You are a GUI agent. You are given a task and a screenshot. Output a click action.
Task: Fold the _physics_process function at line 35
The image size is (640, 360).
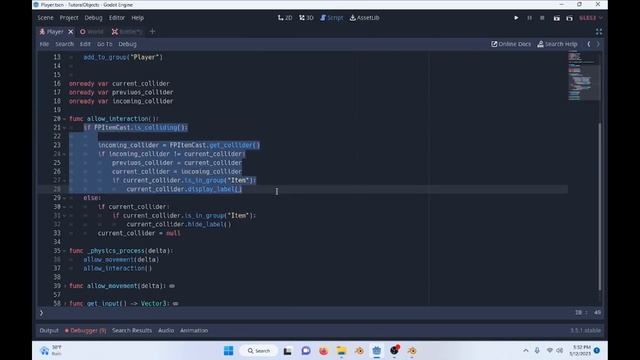[64, 251]
